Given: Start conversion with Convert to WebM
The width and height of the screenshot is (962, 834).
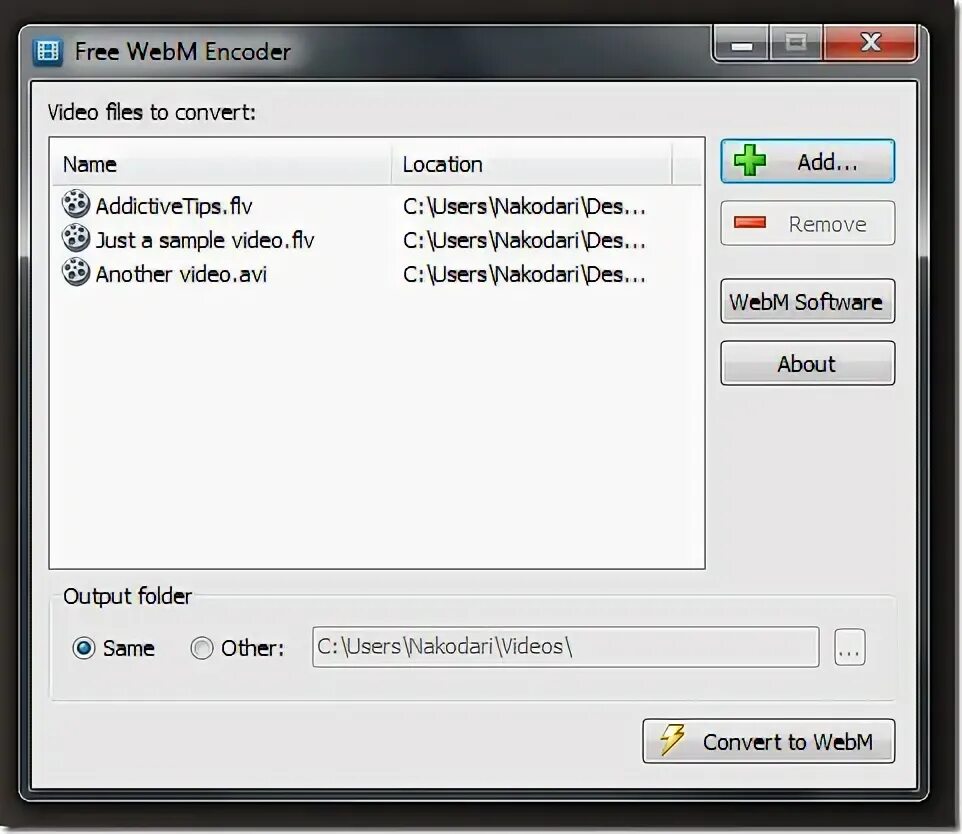Looking at the screenshot, I should coord(768,741).
